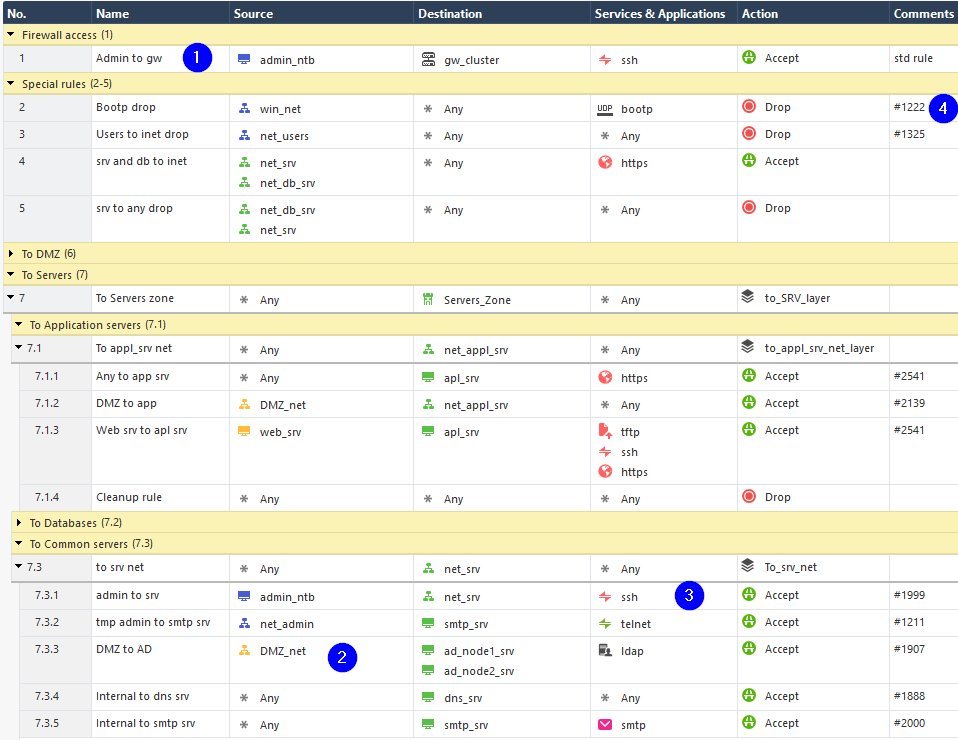Click smtp mail service icon in rule 7.3.5
This screenshot has height=740, width=958.
pyautogui.click(x=605, y=724)
